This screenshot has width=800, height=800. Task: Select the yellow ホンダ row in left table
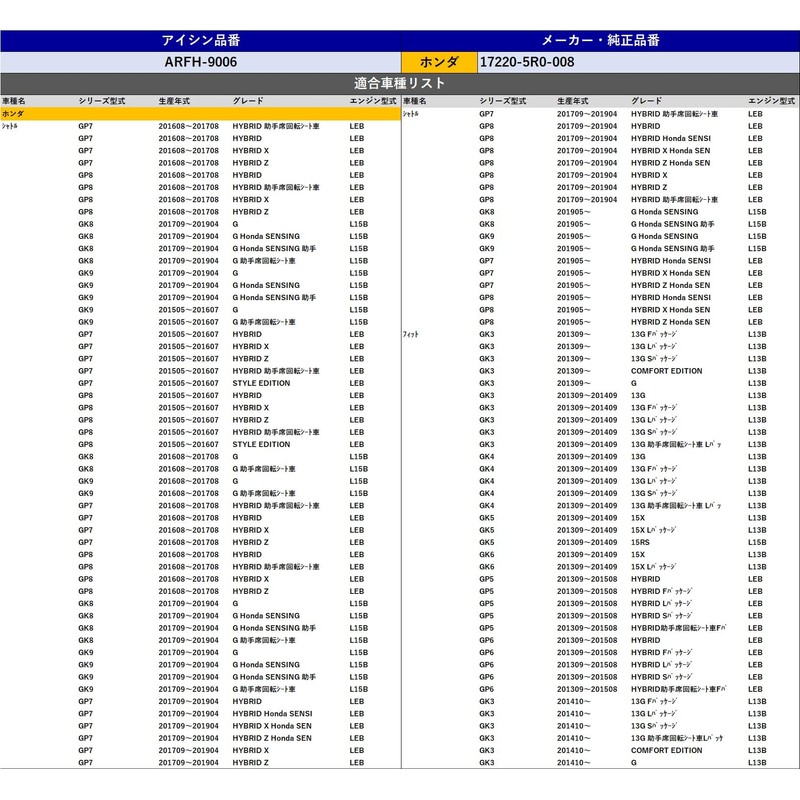point(200,114)
